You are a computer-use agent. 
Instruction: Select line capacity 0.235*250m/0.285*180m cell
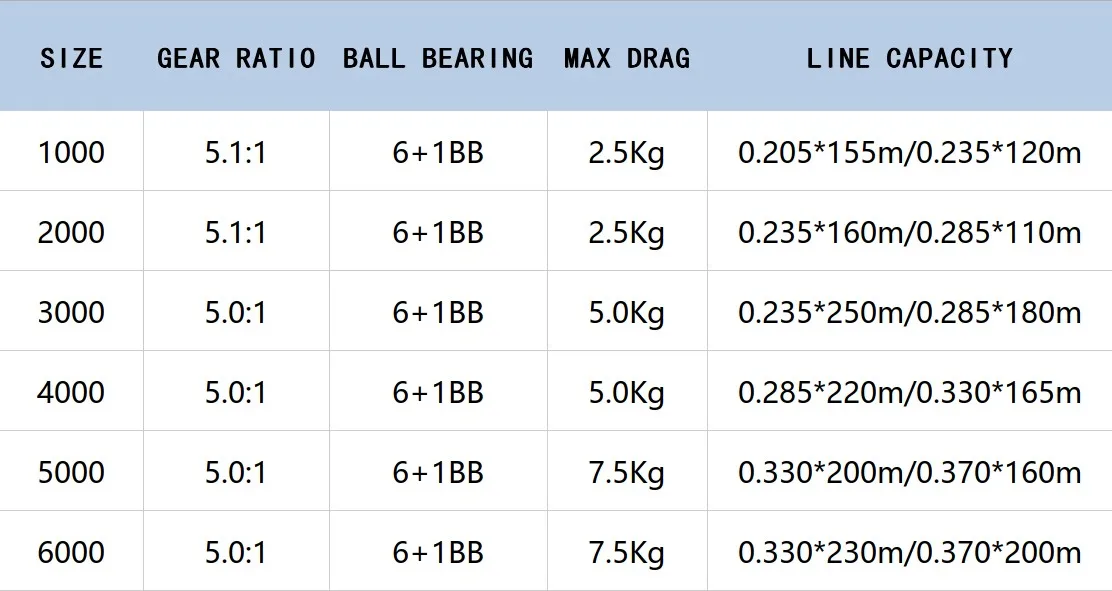coord(910,313)
